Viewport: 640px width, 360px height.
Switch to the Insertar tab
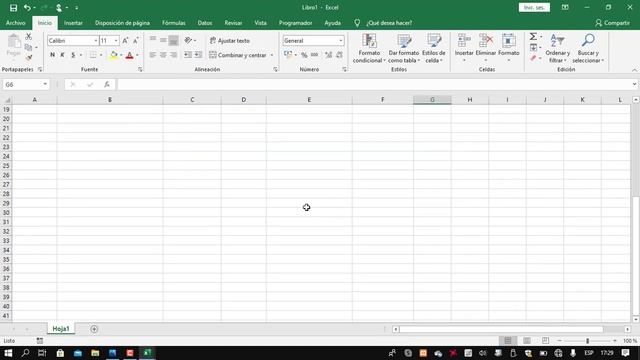[73, 23]
